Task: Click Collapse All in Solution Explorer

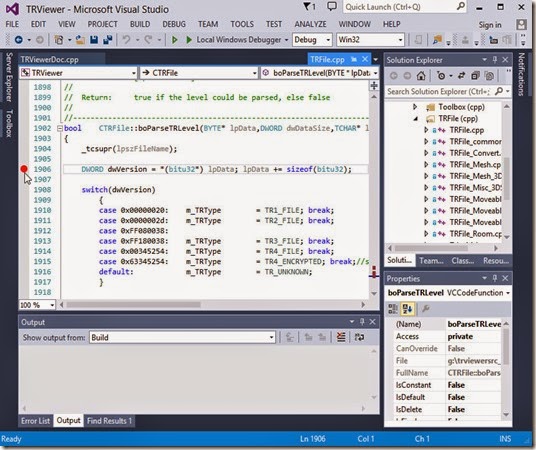Action: click(x=475, y=76)
